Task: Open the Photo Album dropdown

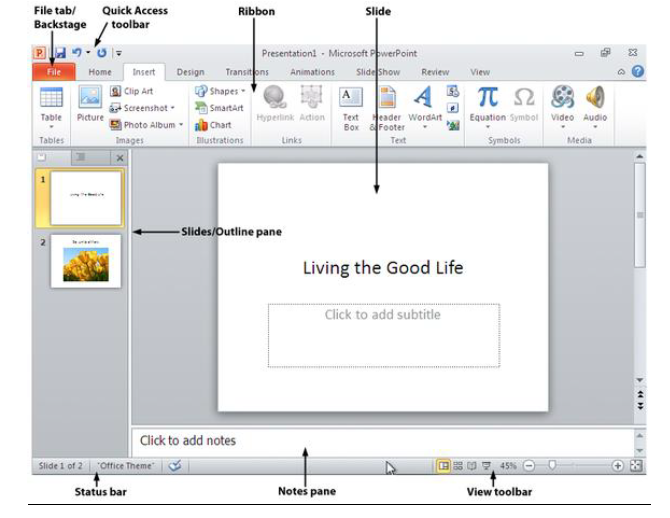Action: 181,125
